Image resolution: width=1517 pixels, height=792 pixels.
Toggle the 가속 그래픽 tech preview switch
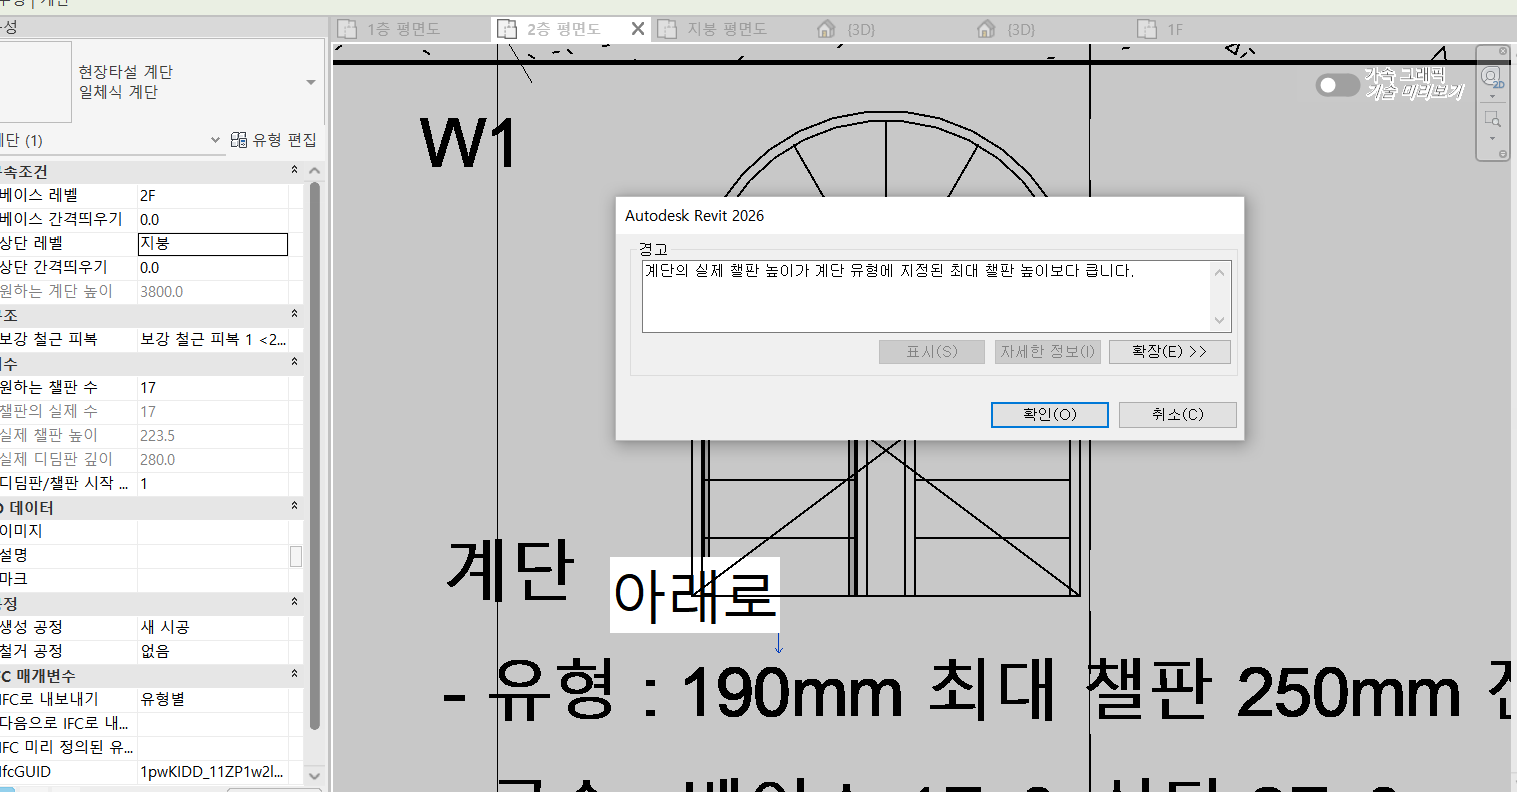point(1337,85)
